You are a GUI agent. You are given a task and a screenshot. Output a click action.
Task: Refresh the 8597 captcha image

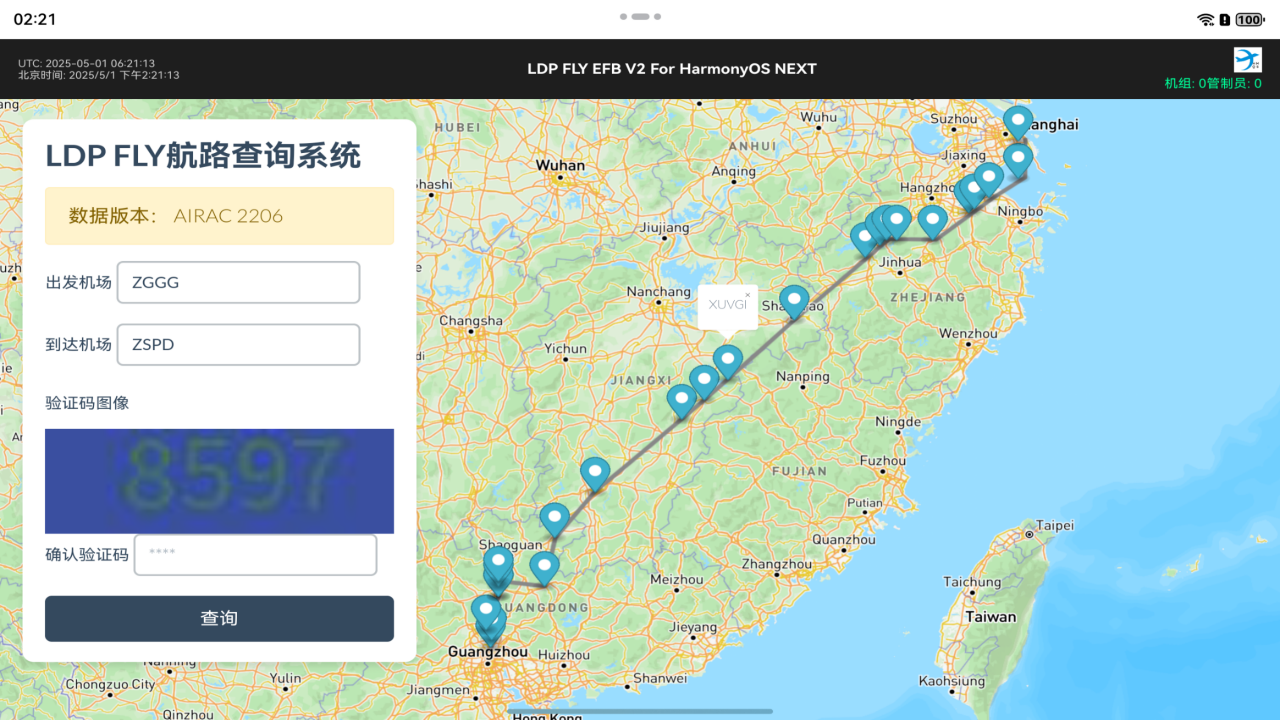(x=219, y=481)
